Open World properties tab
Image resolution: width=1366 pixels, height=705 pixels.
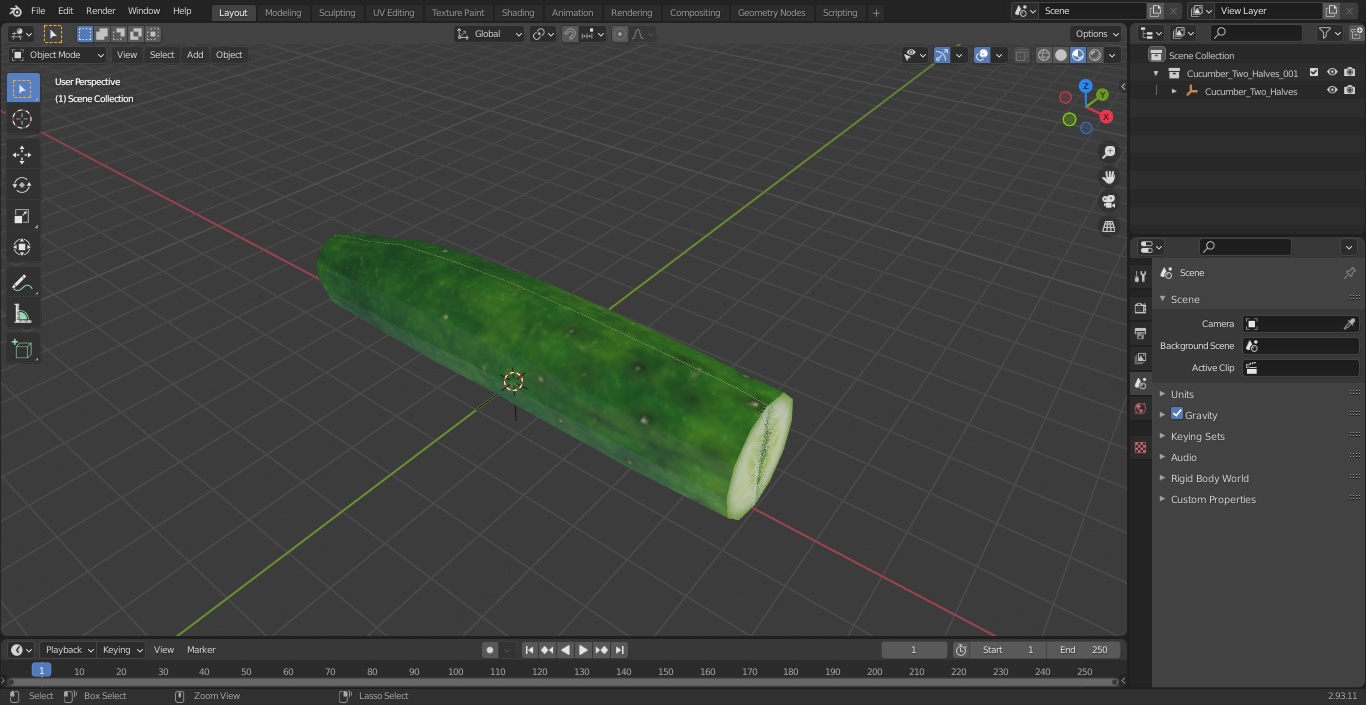pyautogui.click(x=1140, y=408)
